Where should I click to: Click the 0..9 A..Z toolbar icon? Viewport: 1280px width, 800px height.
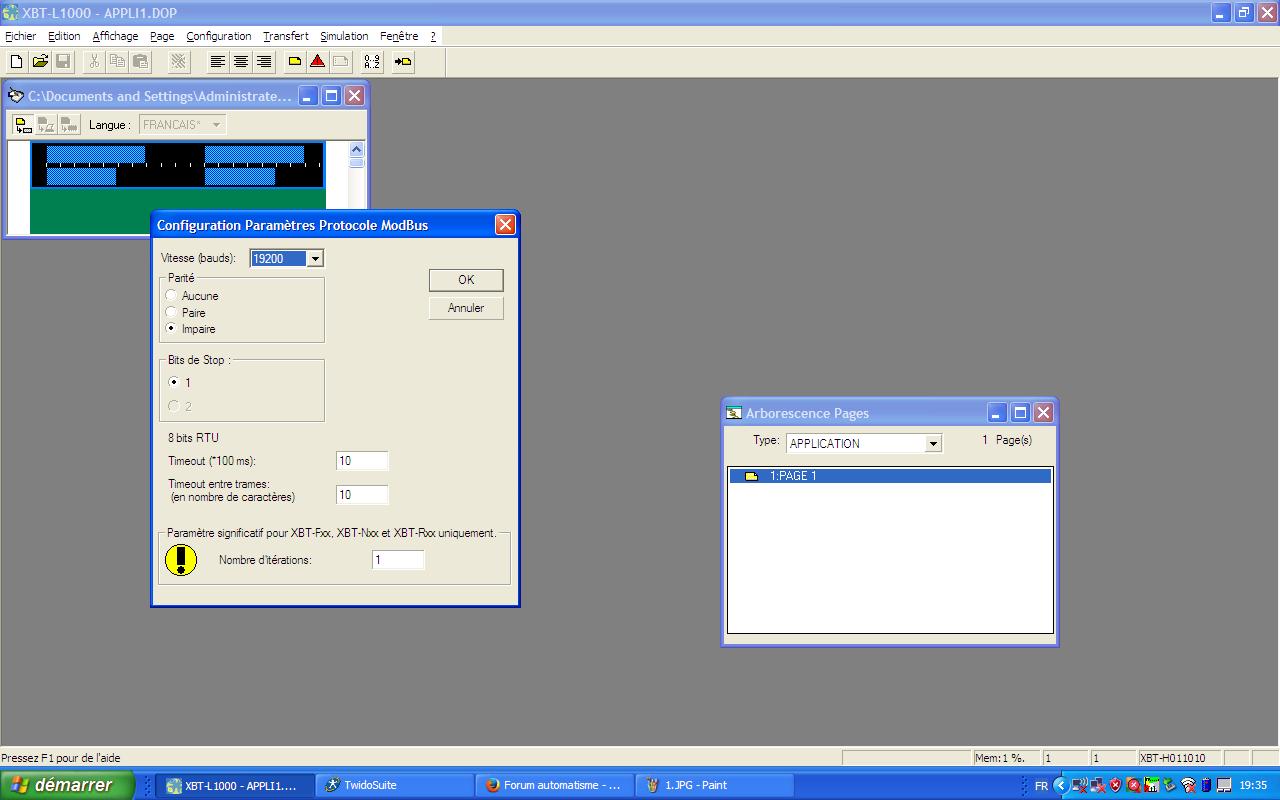pyautogui.click(x=371, y=62)
